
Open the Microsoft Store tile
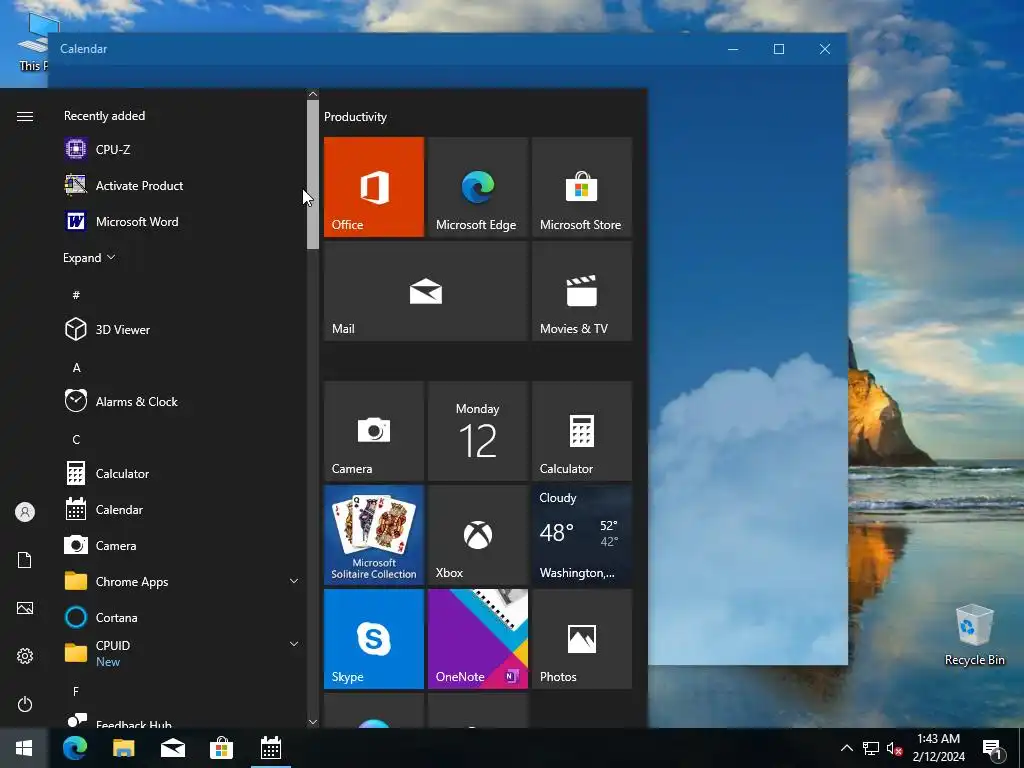click(x=582, y=187)
